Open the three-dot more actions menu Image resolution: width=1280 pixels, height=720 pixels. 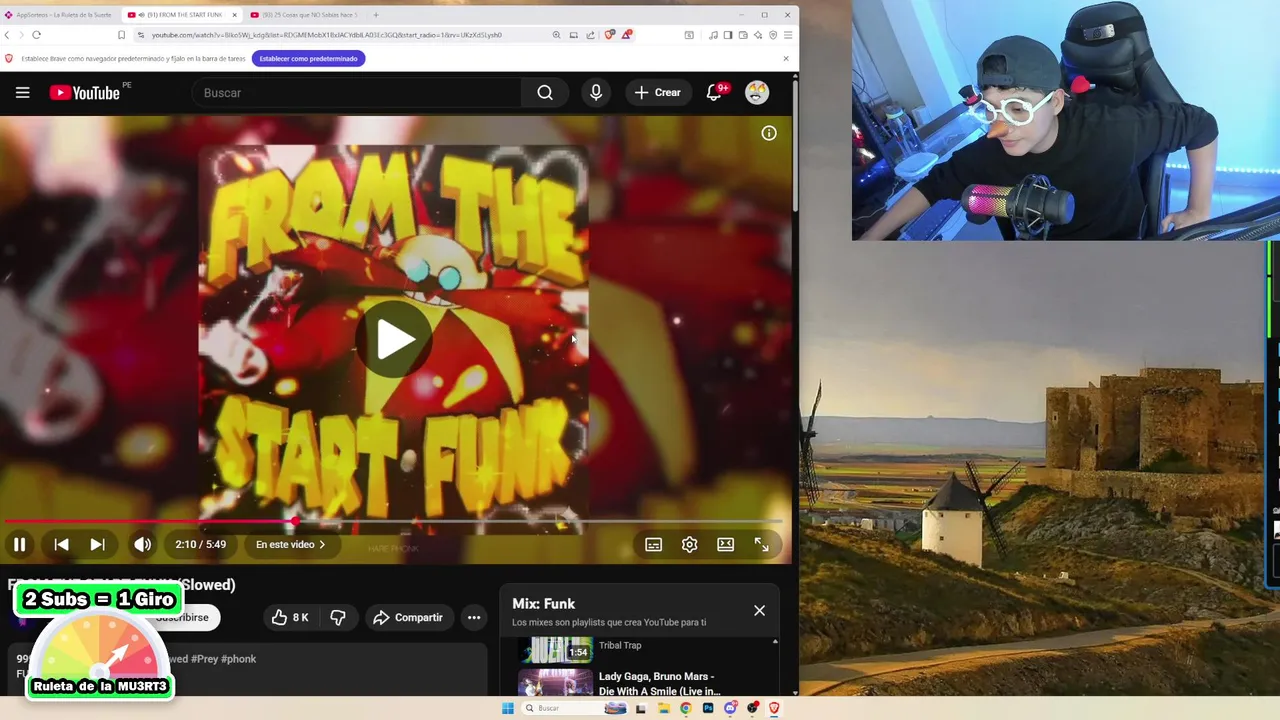[x=474, y=618]
